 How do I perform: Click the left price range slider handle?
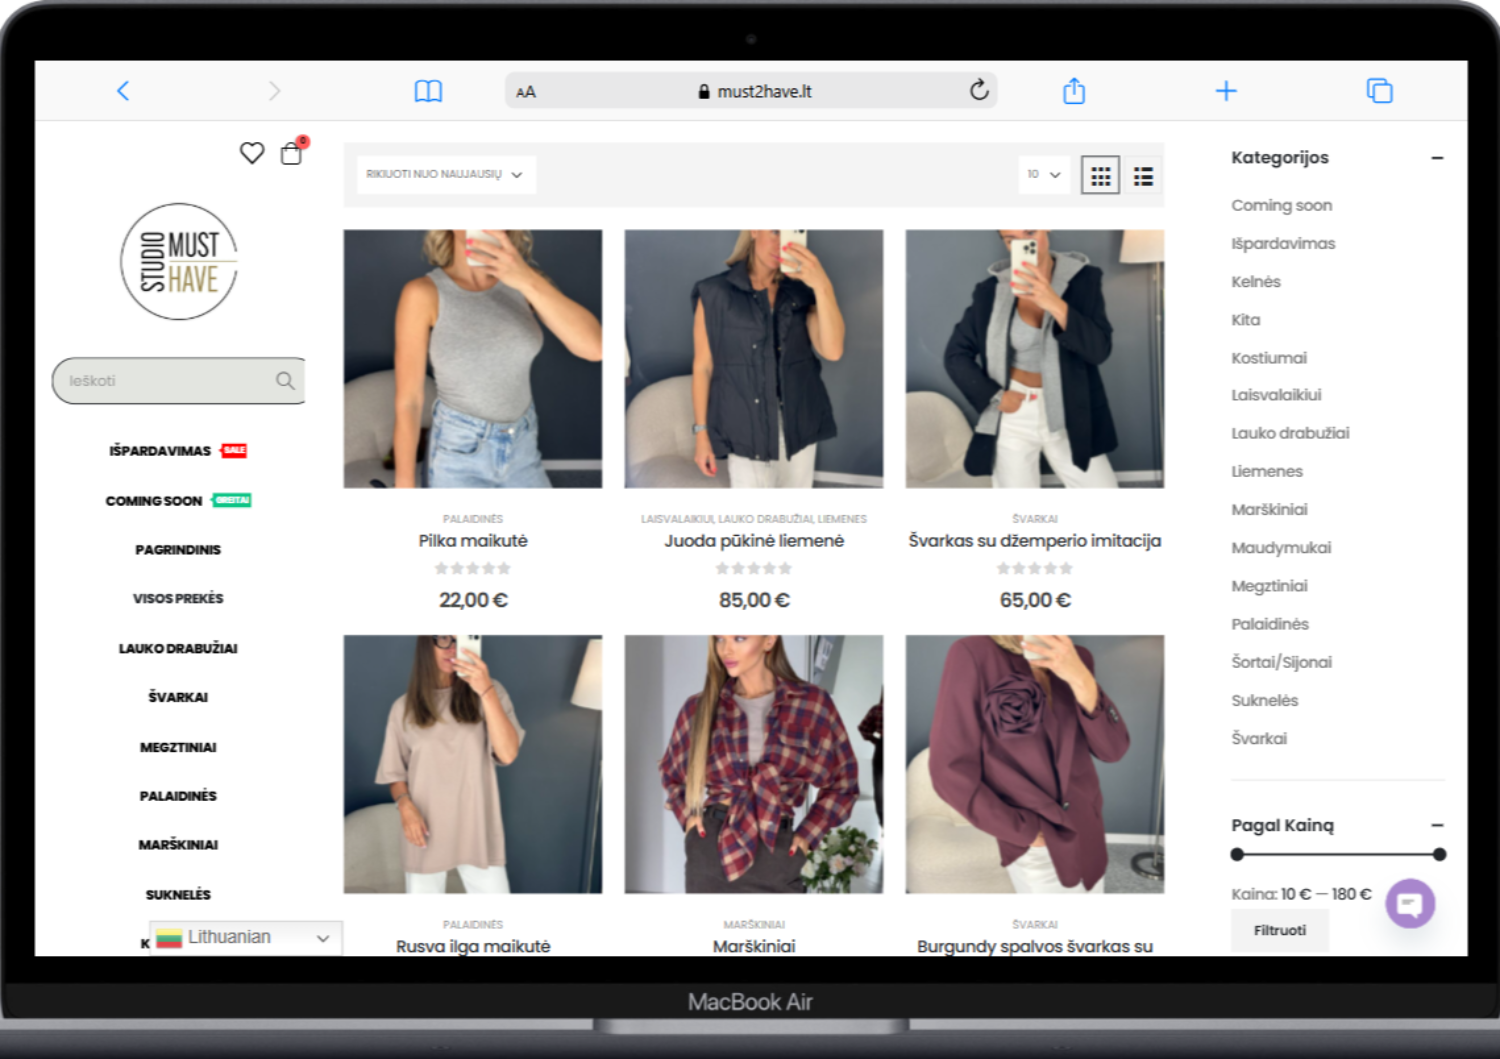pyautogui.click(x=1237, y=855)
